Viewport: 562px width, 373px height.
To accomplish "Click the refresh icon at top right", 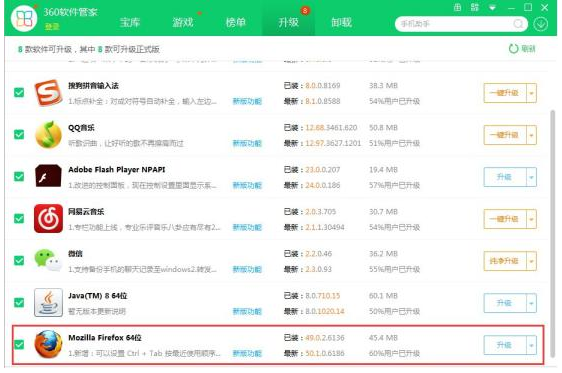I will pos(513,49).
